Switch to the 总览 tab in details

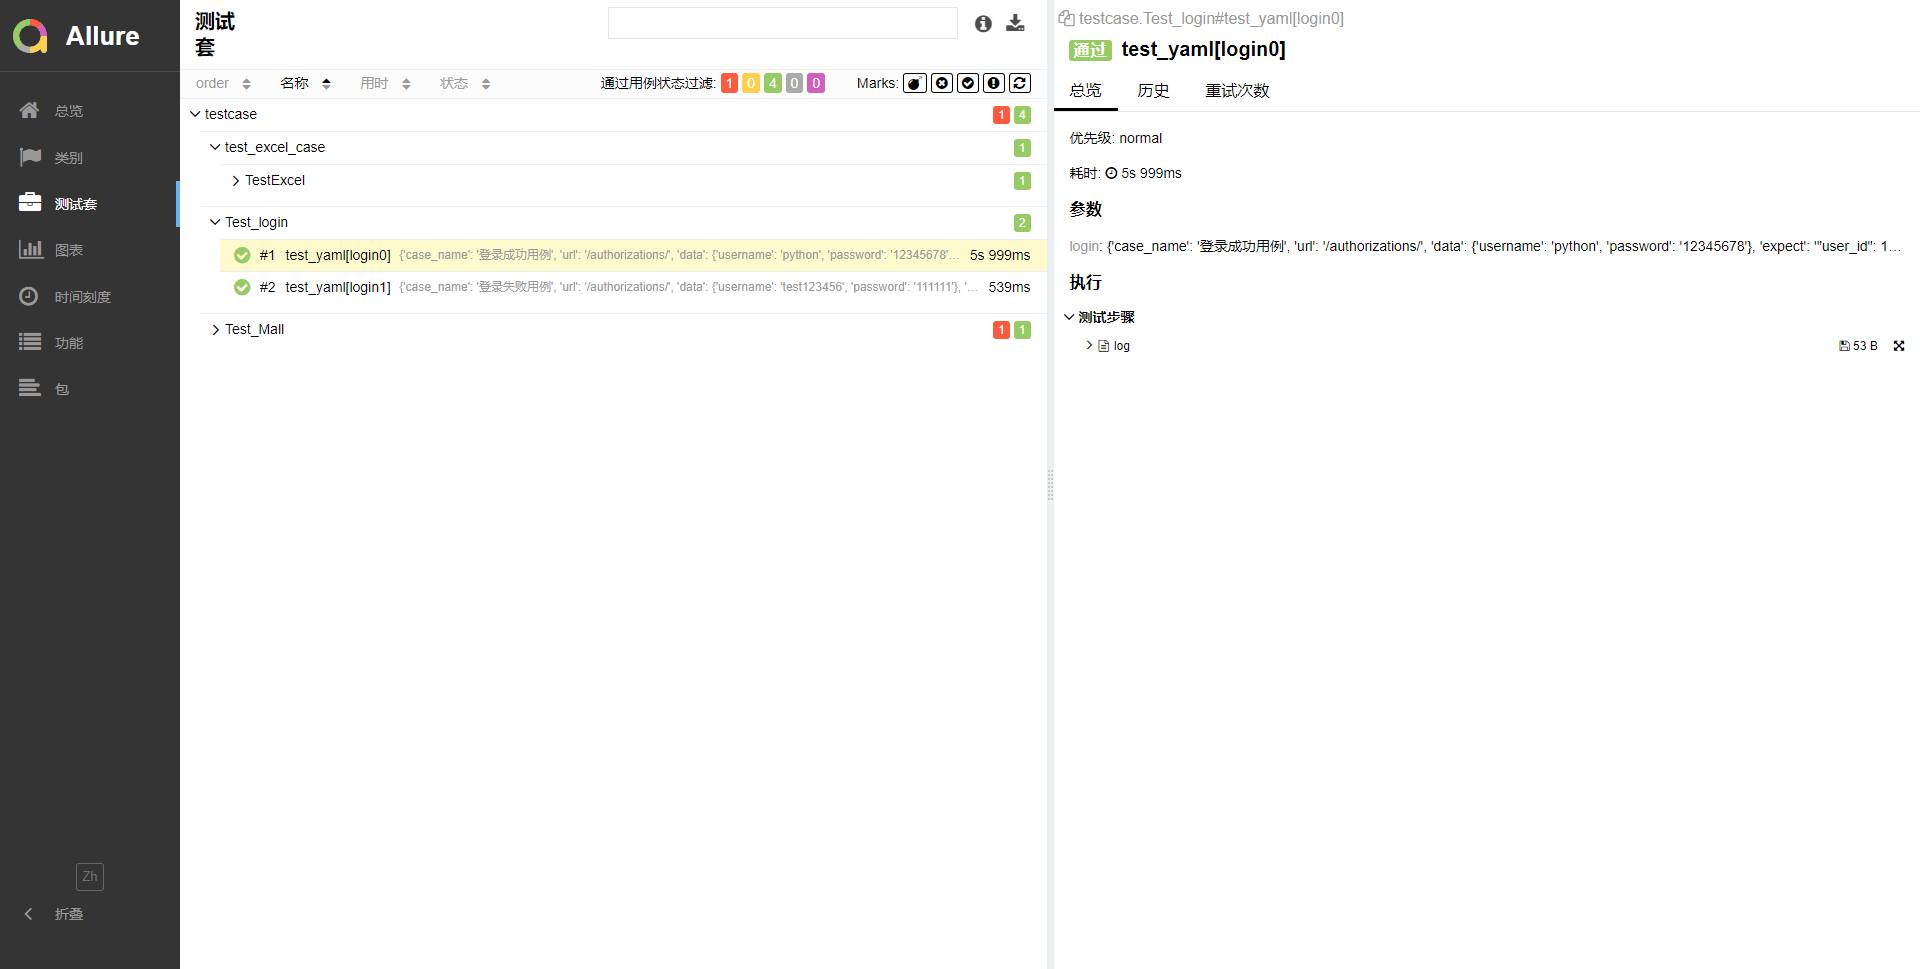(1085, 91)
